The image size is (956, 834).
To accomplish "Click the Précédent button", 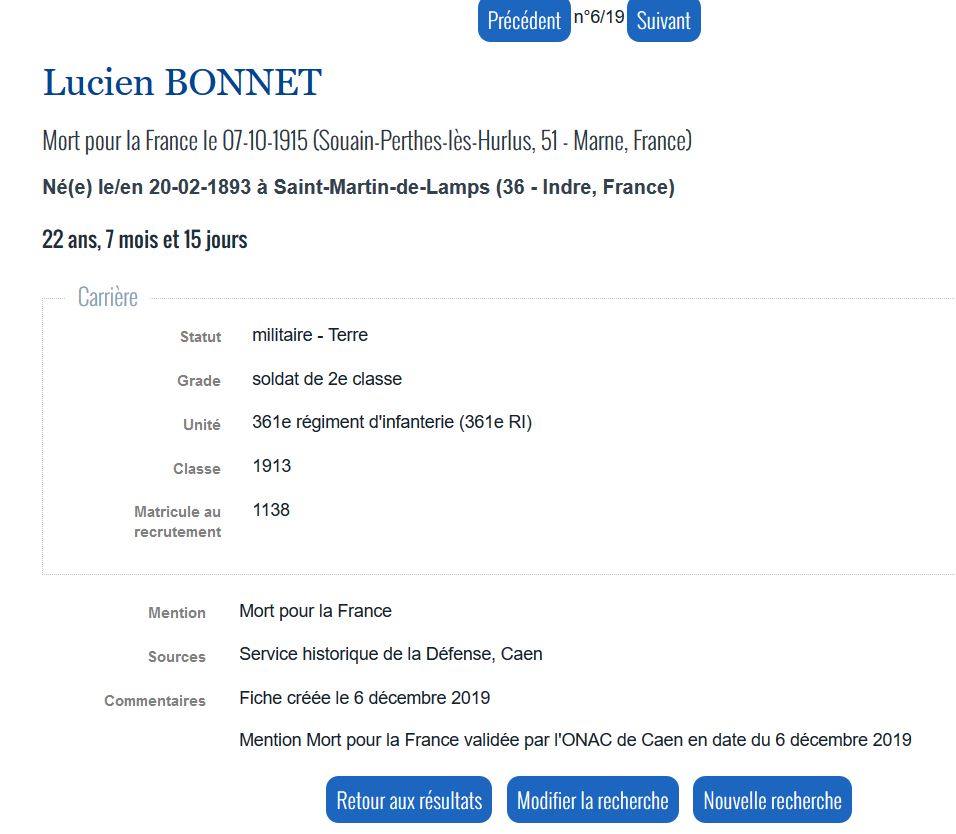I will 524,20.
